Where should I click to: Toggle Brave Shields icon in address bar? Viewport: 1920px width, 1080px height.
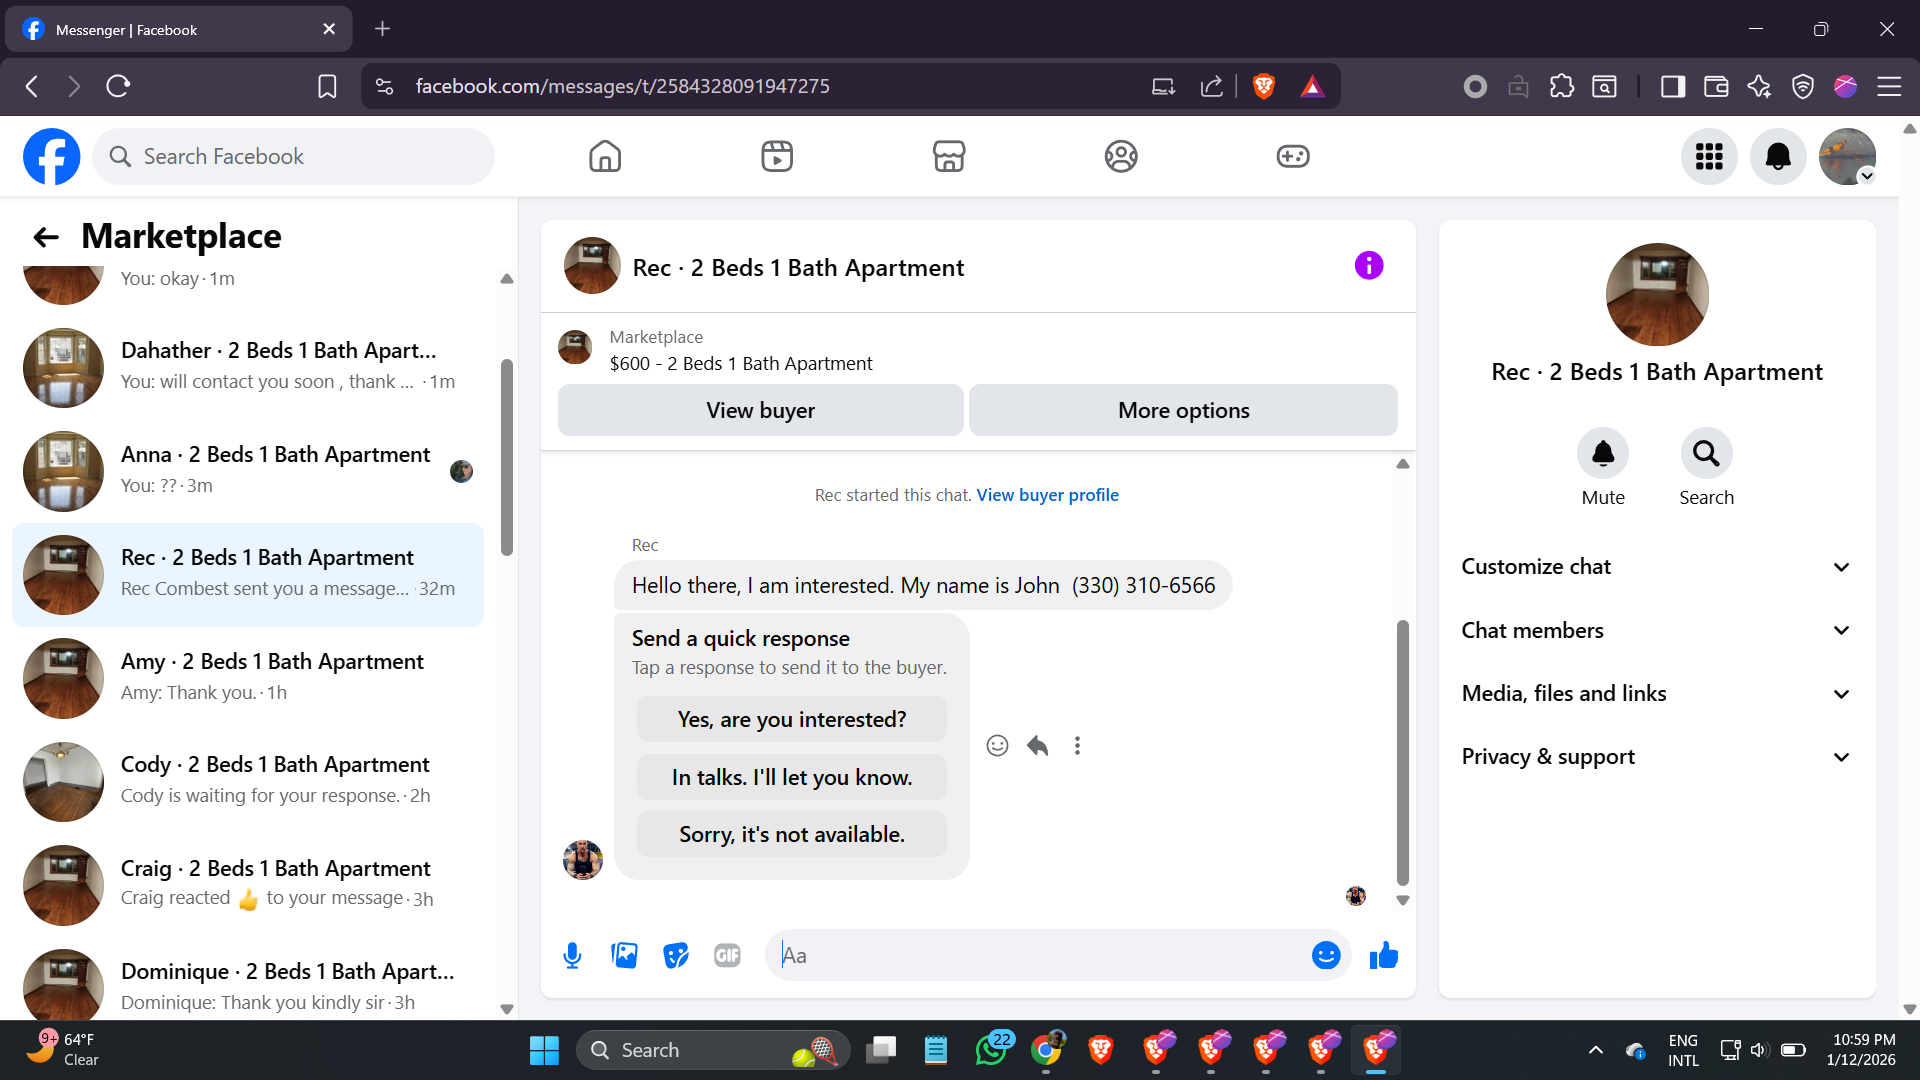tap(1263, 87)
